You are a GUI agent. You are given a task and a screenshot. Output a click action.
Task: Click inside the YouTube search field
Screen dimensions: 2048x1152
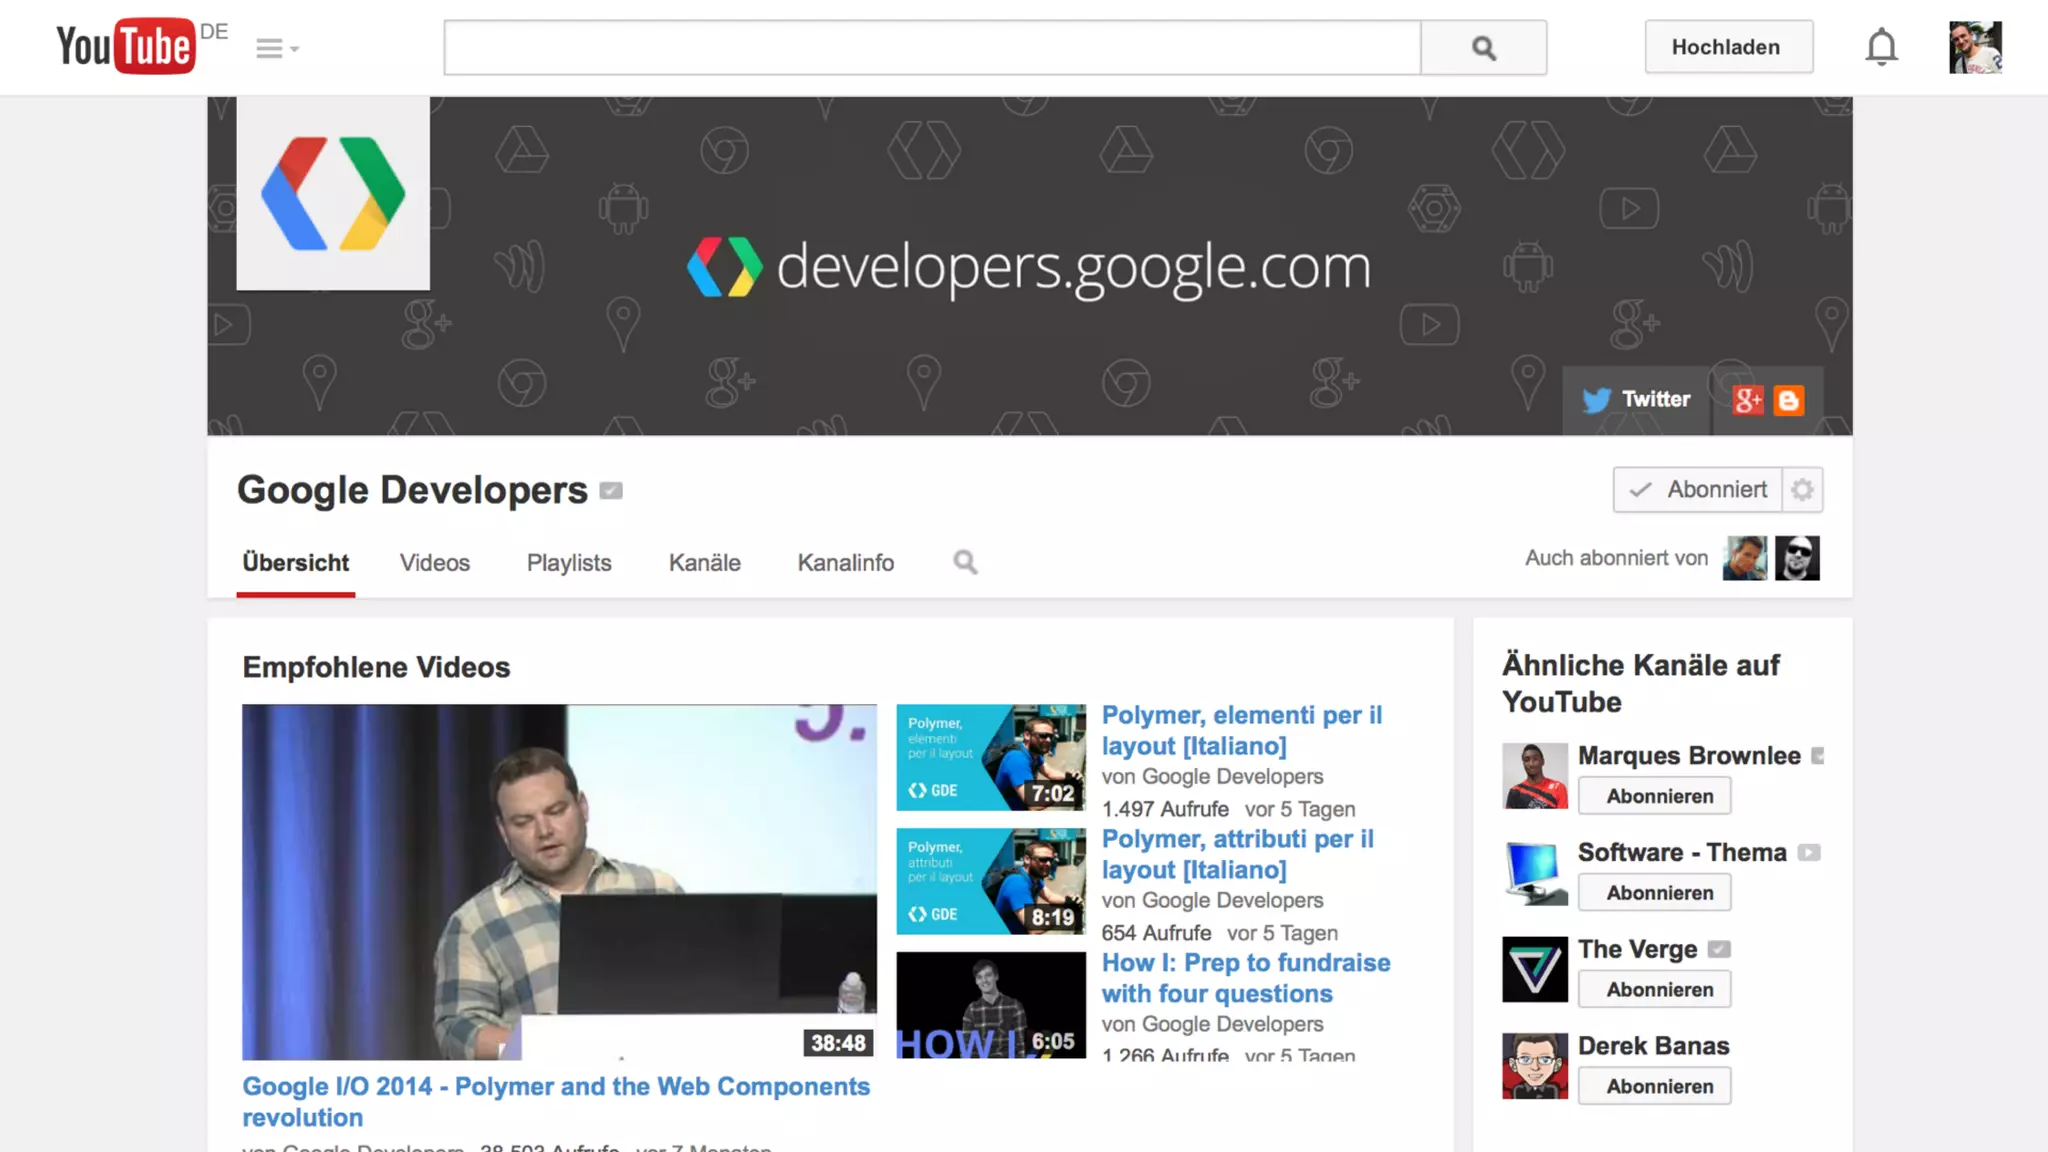[x=931, y=48]
